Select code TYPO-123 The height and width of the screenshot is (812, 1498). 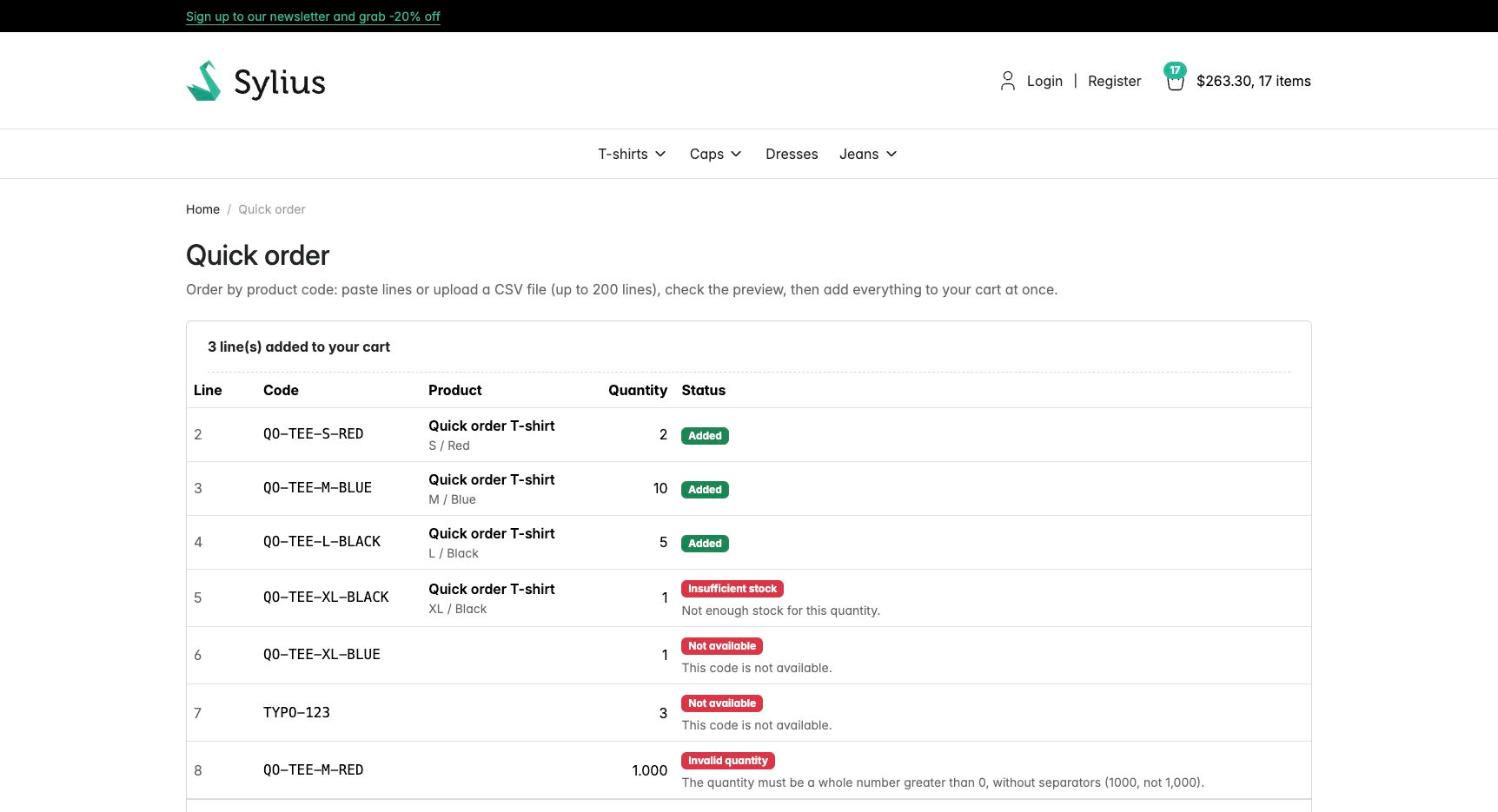pyautogui.click(x=296, y=713)
